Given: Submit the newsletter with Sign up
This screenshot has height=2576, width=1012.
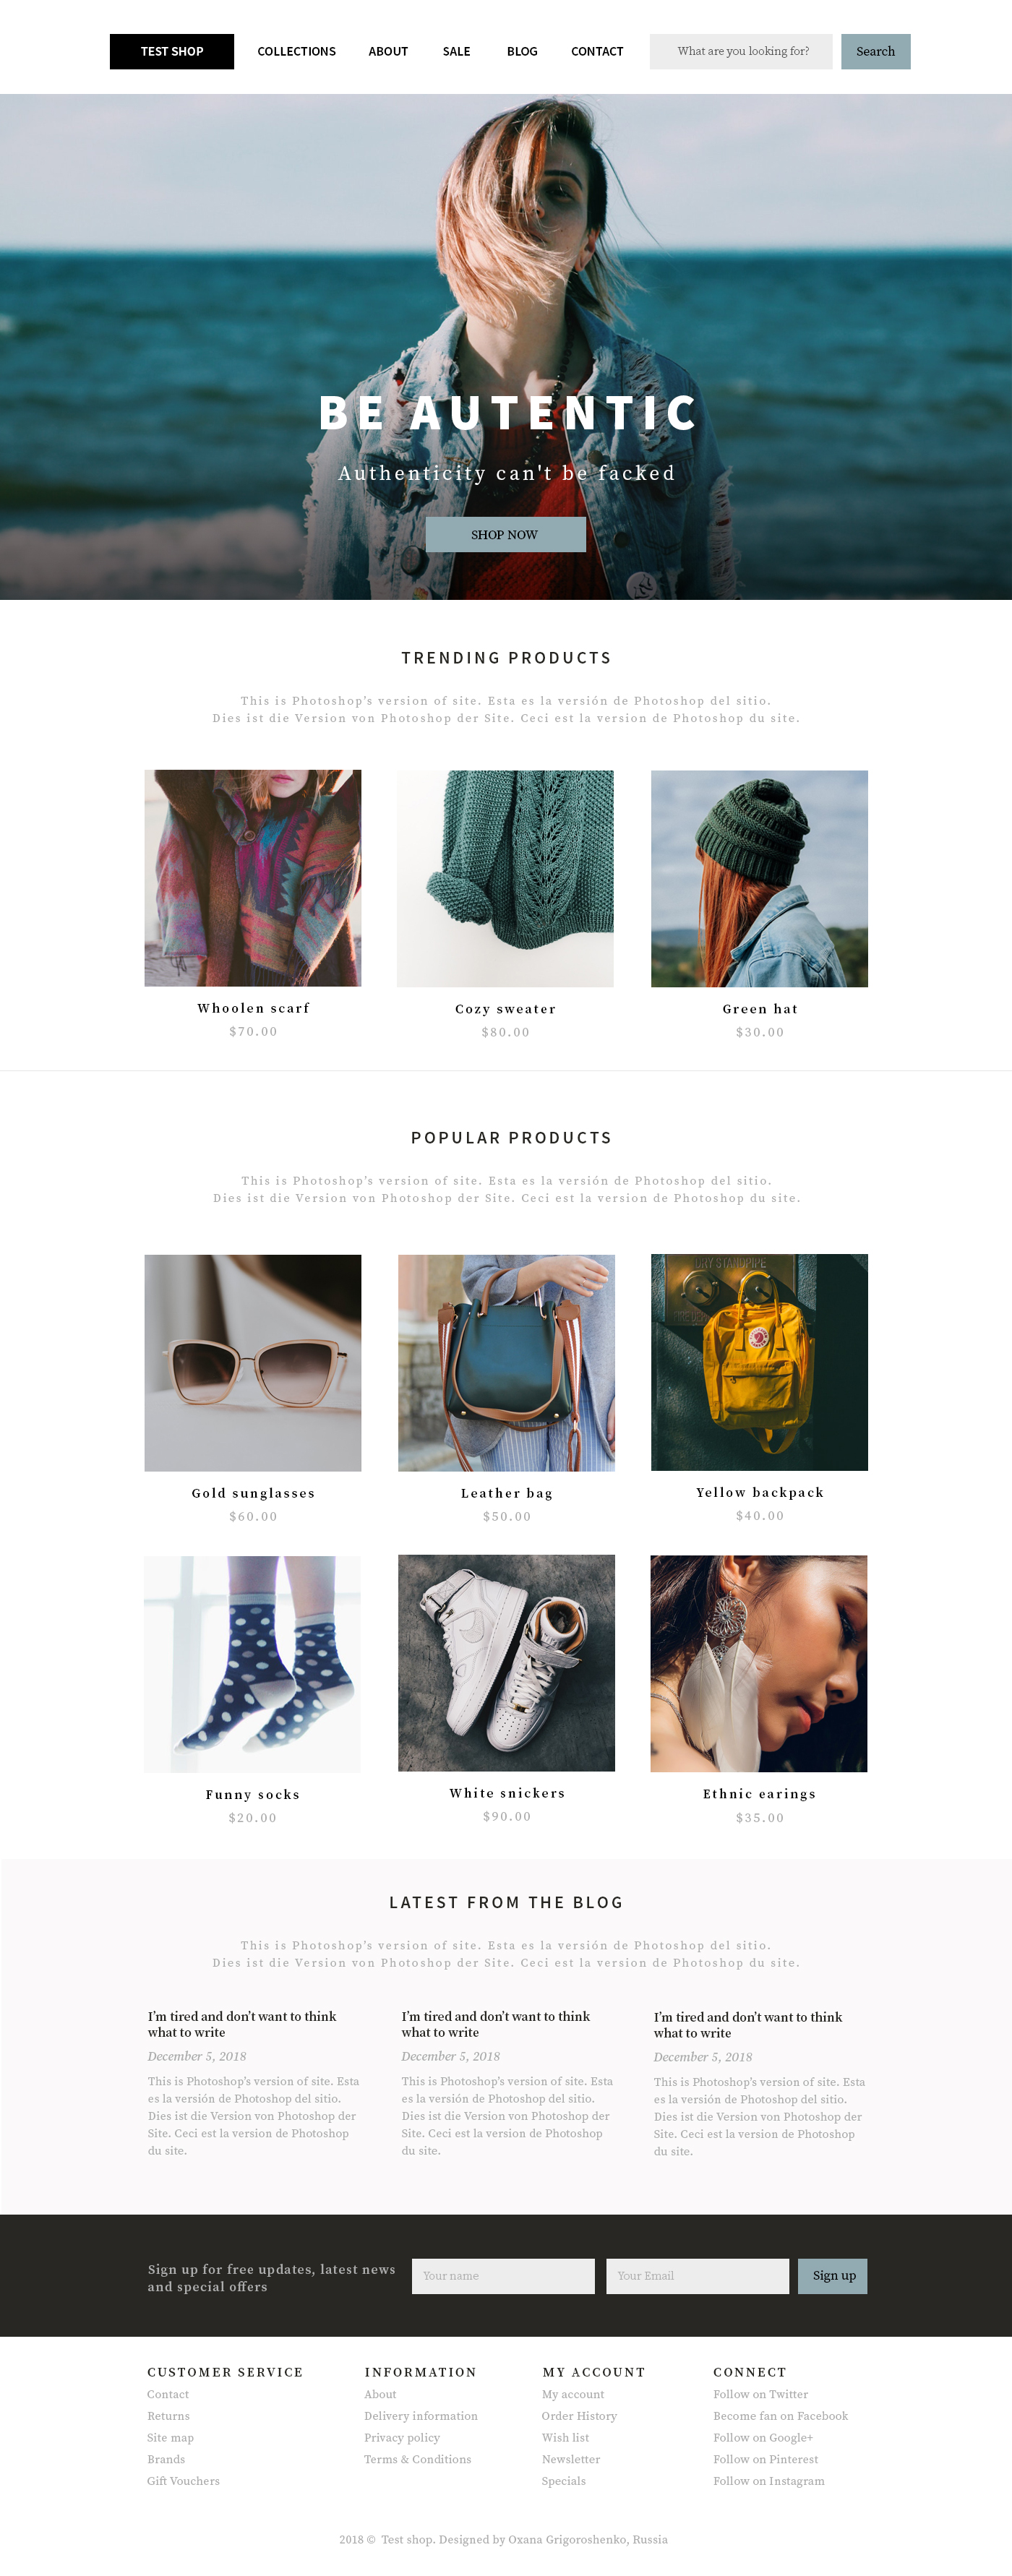Looking at the screenshot, I should point(833,2276).
